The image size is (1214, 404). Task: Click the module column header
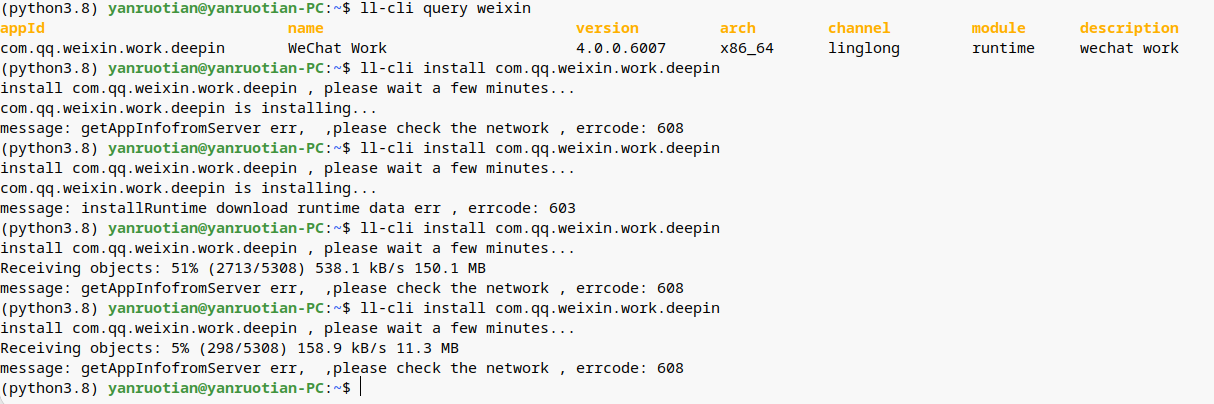coord(998,28)
